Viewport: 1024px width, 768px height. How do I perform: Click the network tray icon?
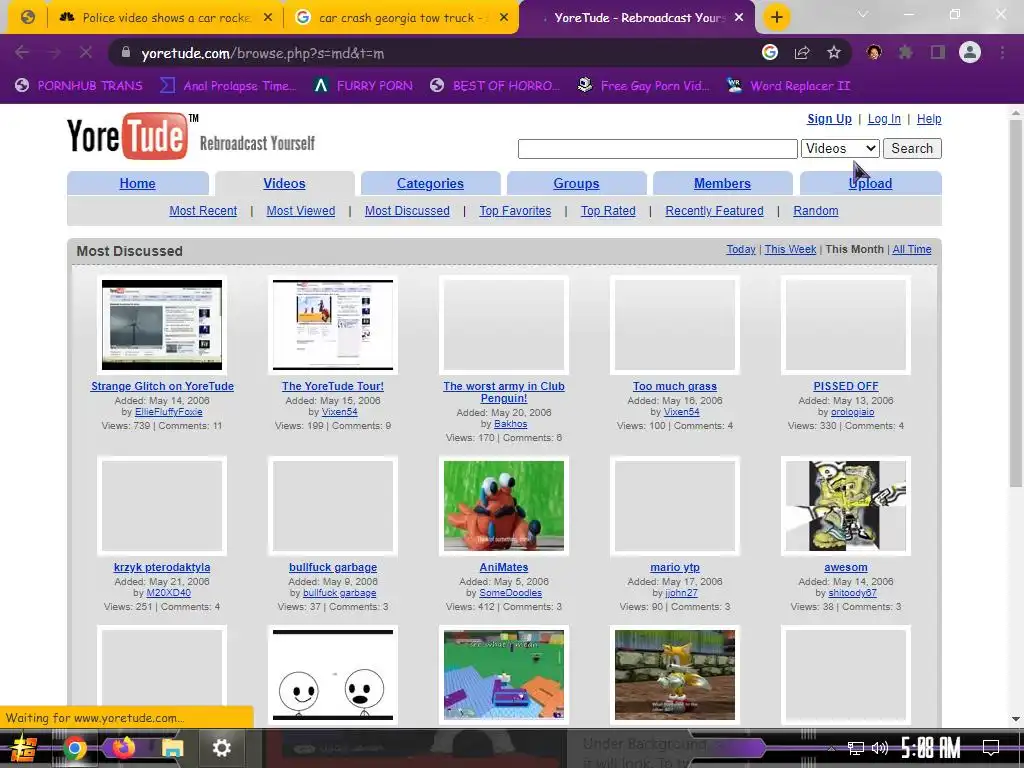[855, 748]
